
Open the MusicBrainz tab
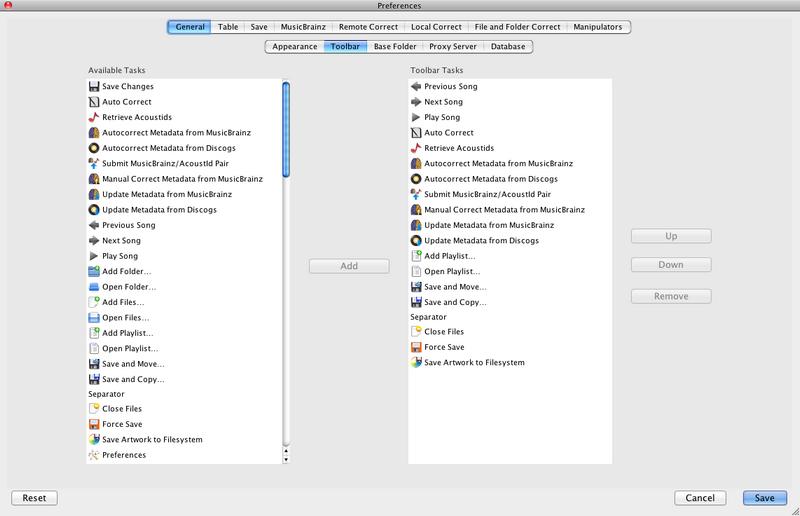303,27
